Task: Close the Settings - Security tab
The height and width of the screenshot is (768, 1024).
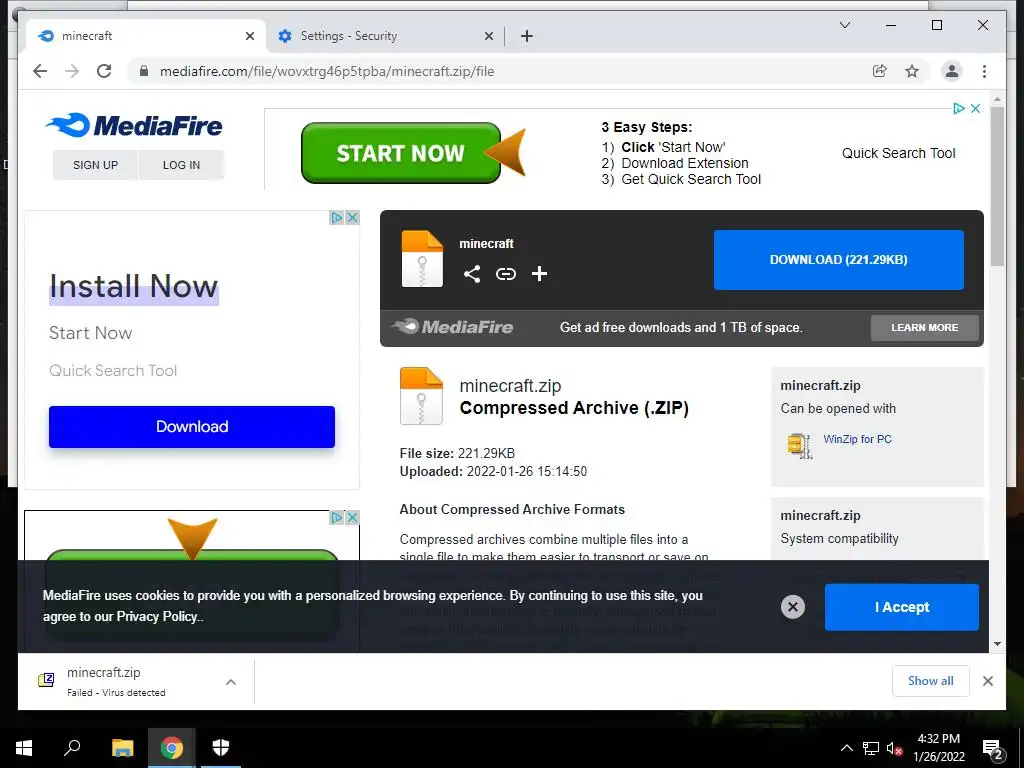Action: pyautogui.click(x=488, y=36)
